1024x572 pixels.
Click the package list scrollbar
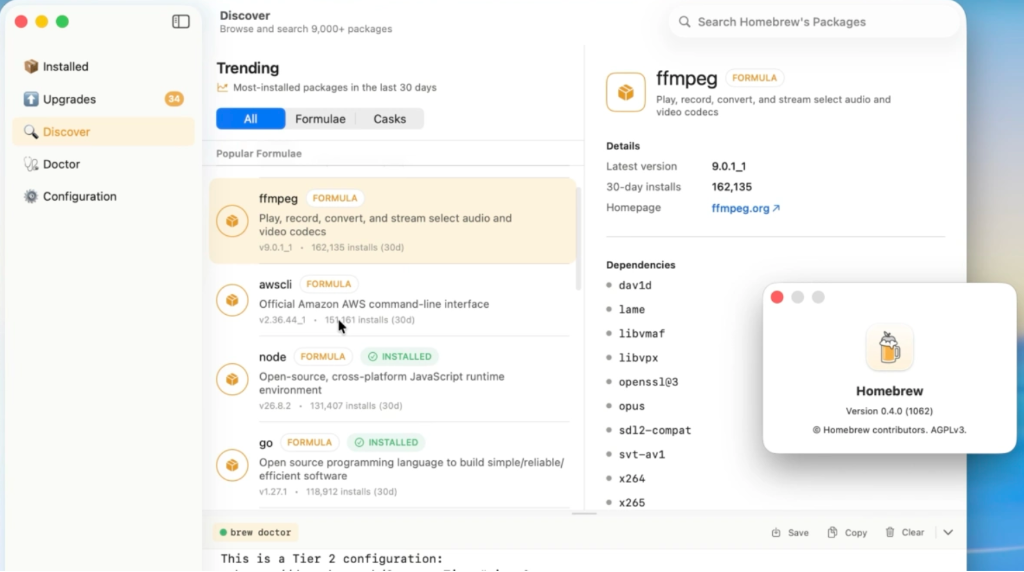[x=578, y=239]
